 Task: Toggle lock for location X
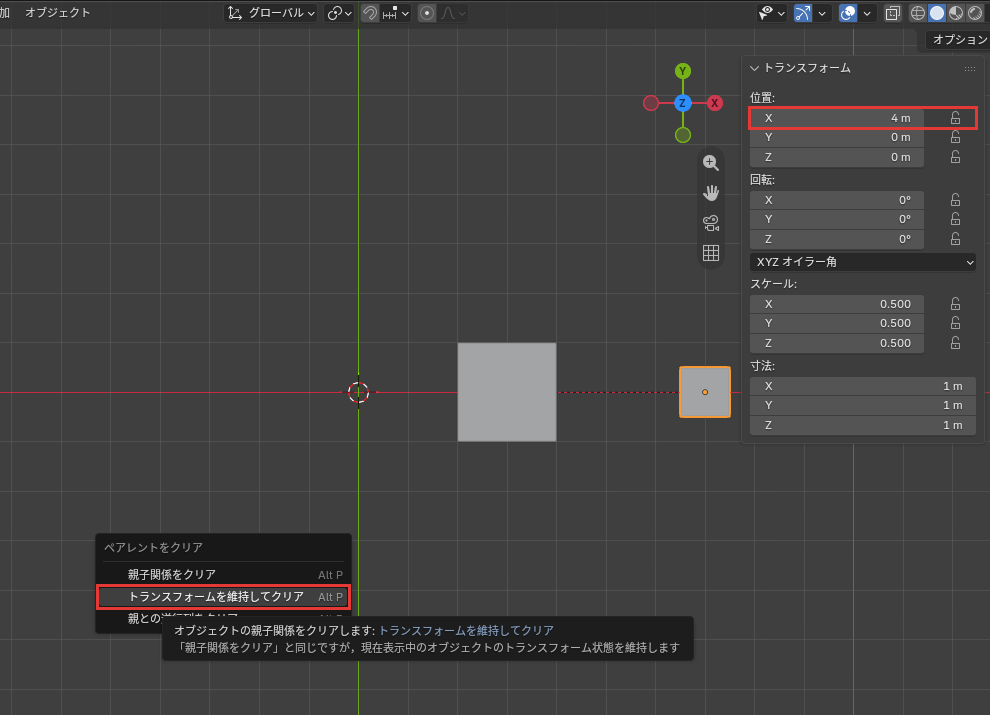pyautogui.click(x=955, y=118)
